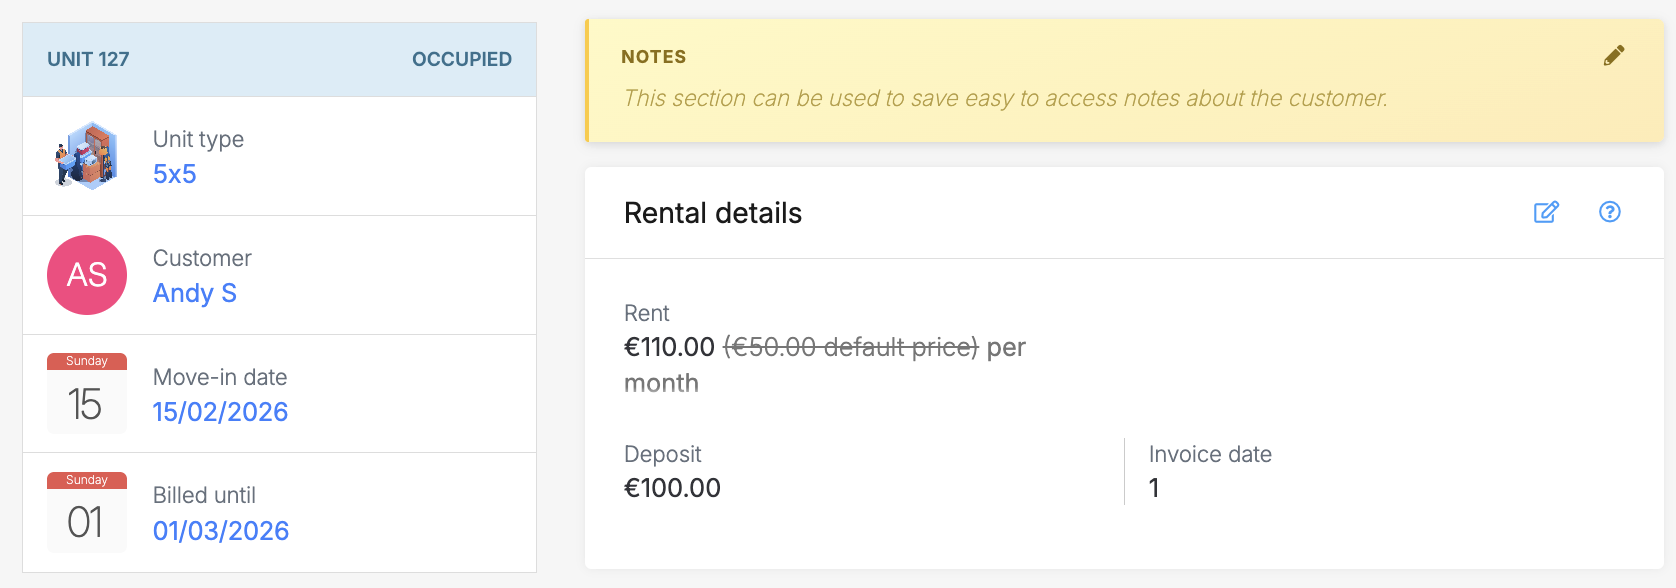Click the Billed until calendar icon showing 01
Viewport: 1676px width, 588px height.
[87, 512]
